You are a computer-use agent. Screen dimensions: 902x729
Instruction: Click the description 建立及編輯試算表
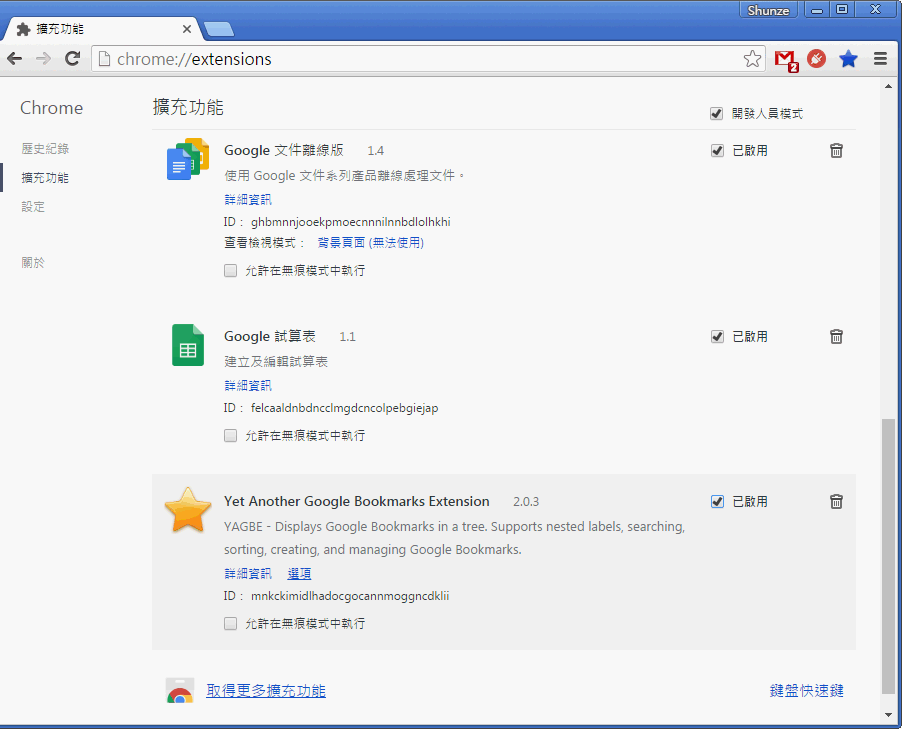[276, 361]
